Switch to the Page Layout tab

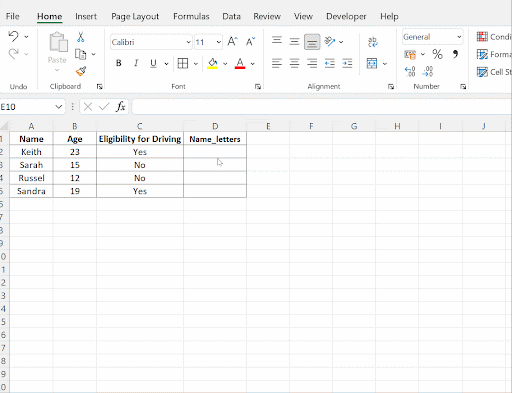135,16
